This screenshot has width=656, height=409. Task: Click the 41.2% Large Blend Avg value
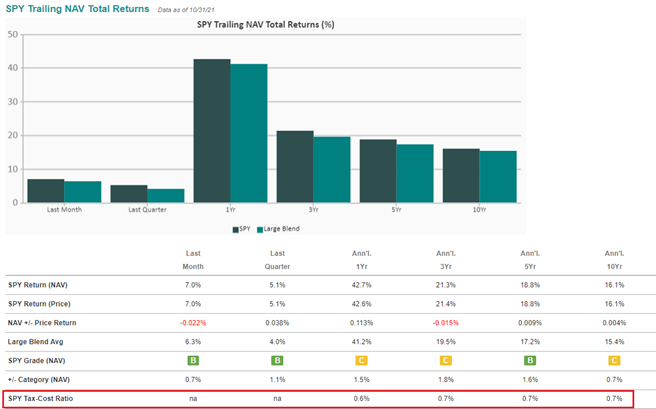tap(361, 342)
